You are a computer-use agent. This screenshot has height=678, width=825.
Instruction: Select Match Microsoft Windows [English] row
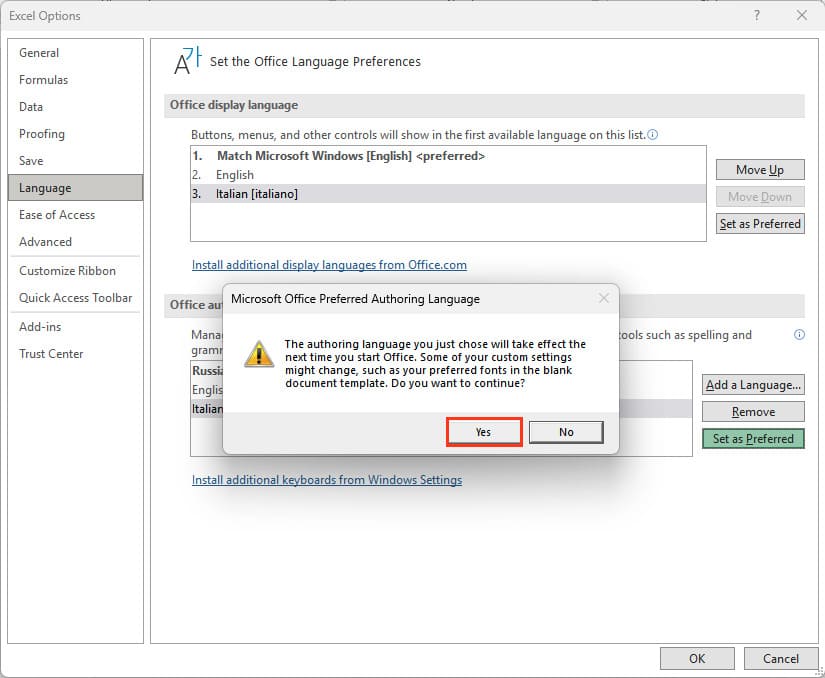coord(448,156)
